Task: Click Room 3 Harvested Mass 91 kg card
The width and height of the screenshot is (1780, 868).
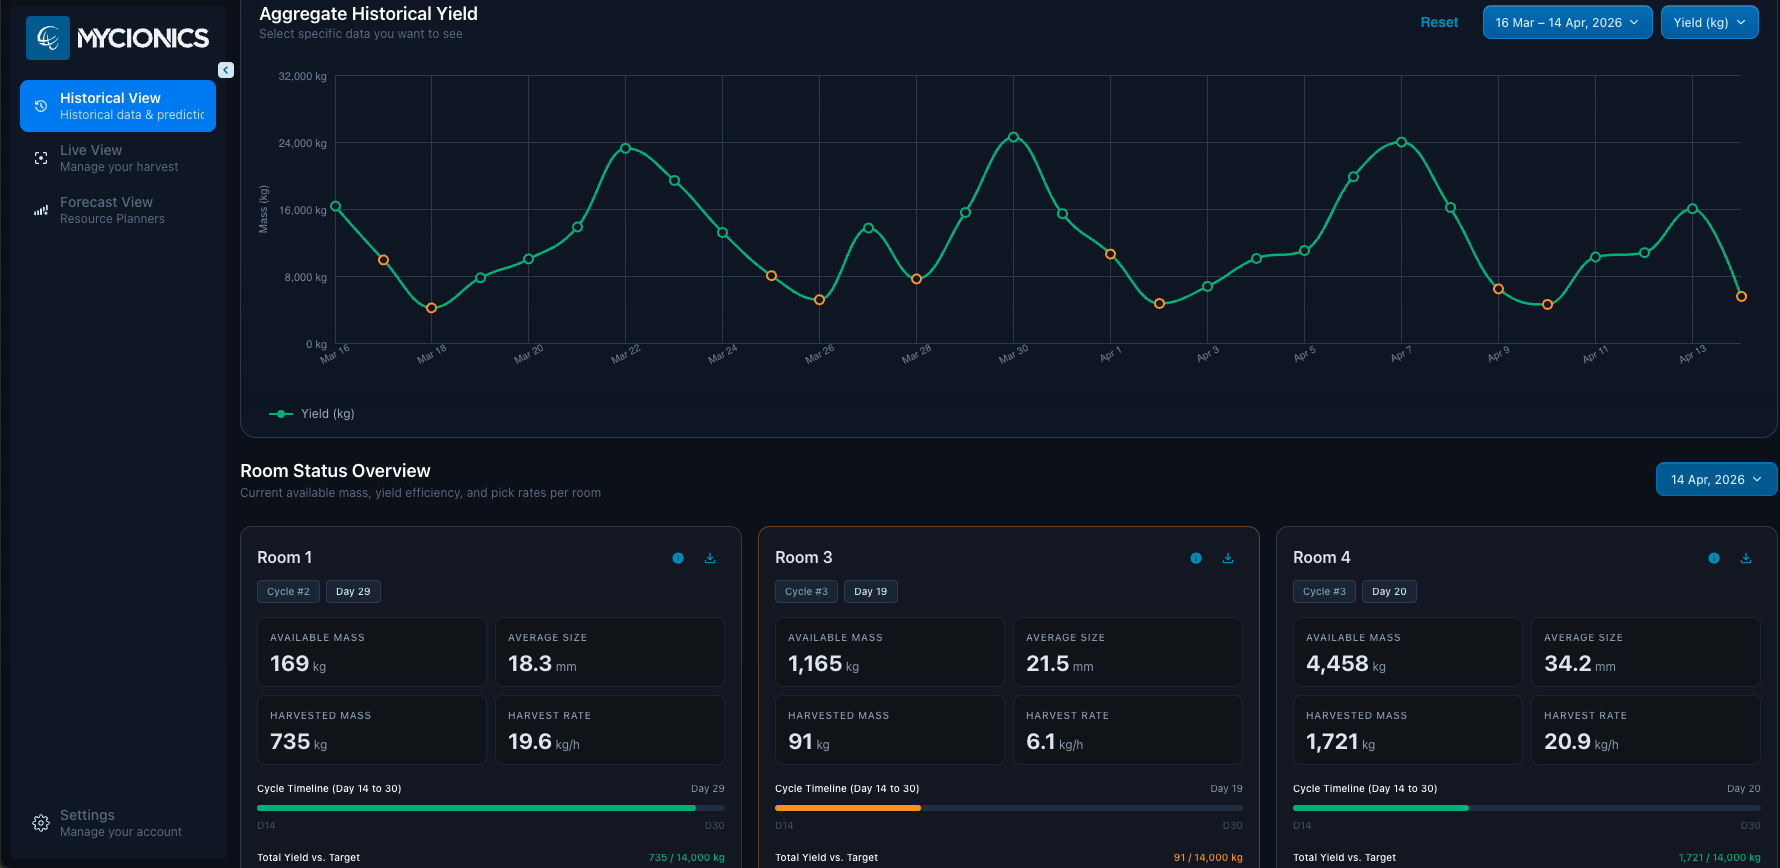Action: (x=890, y=730)
